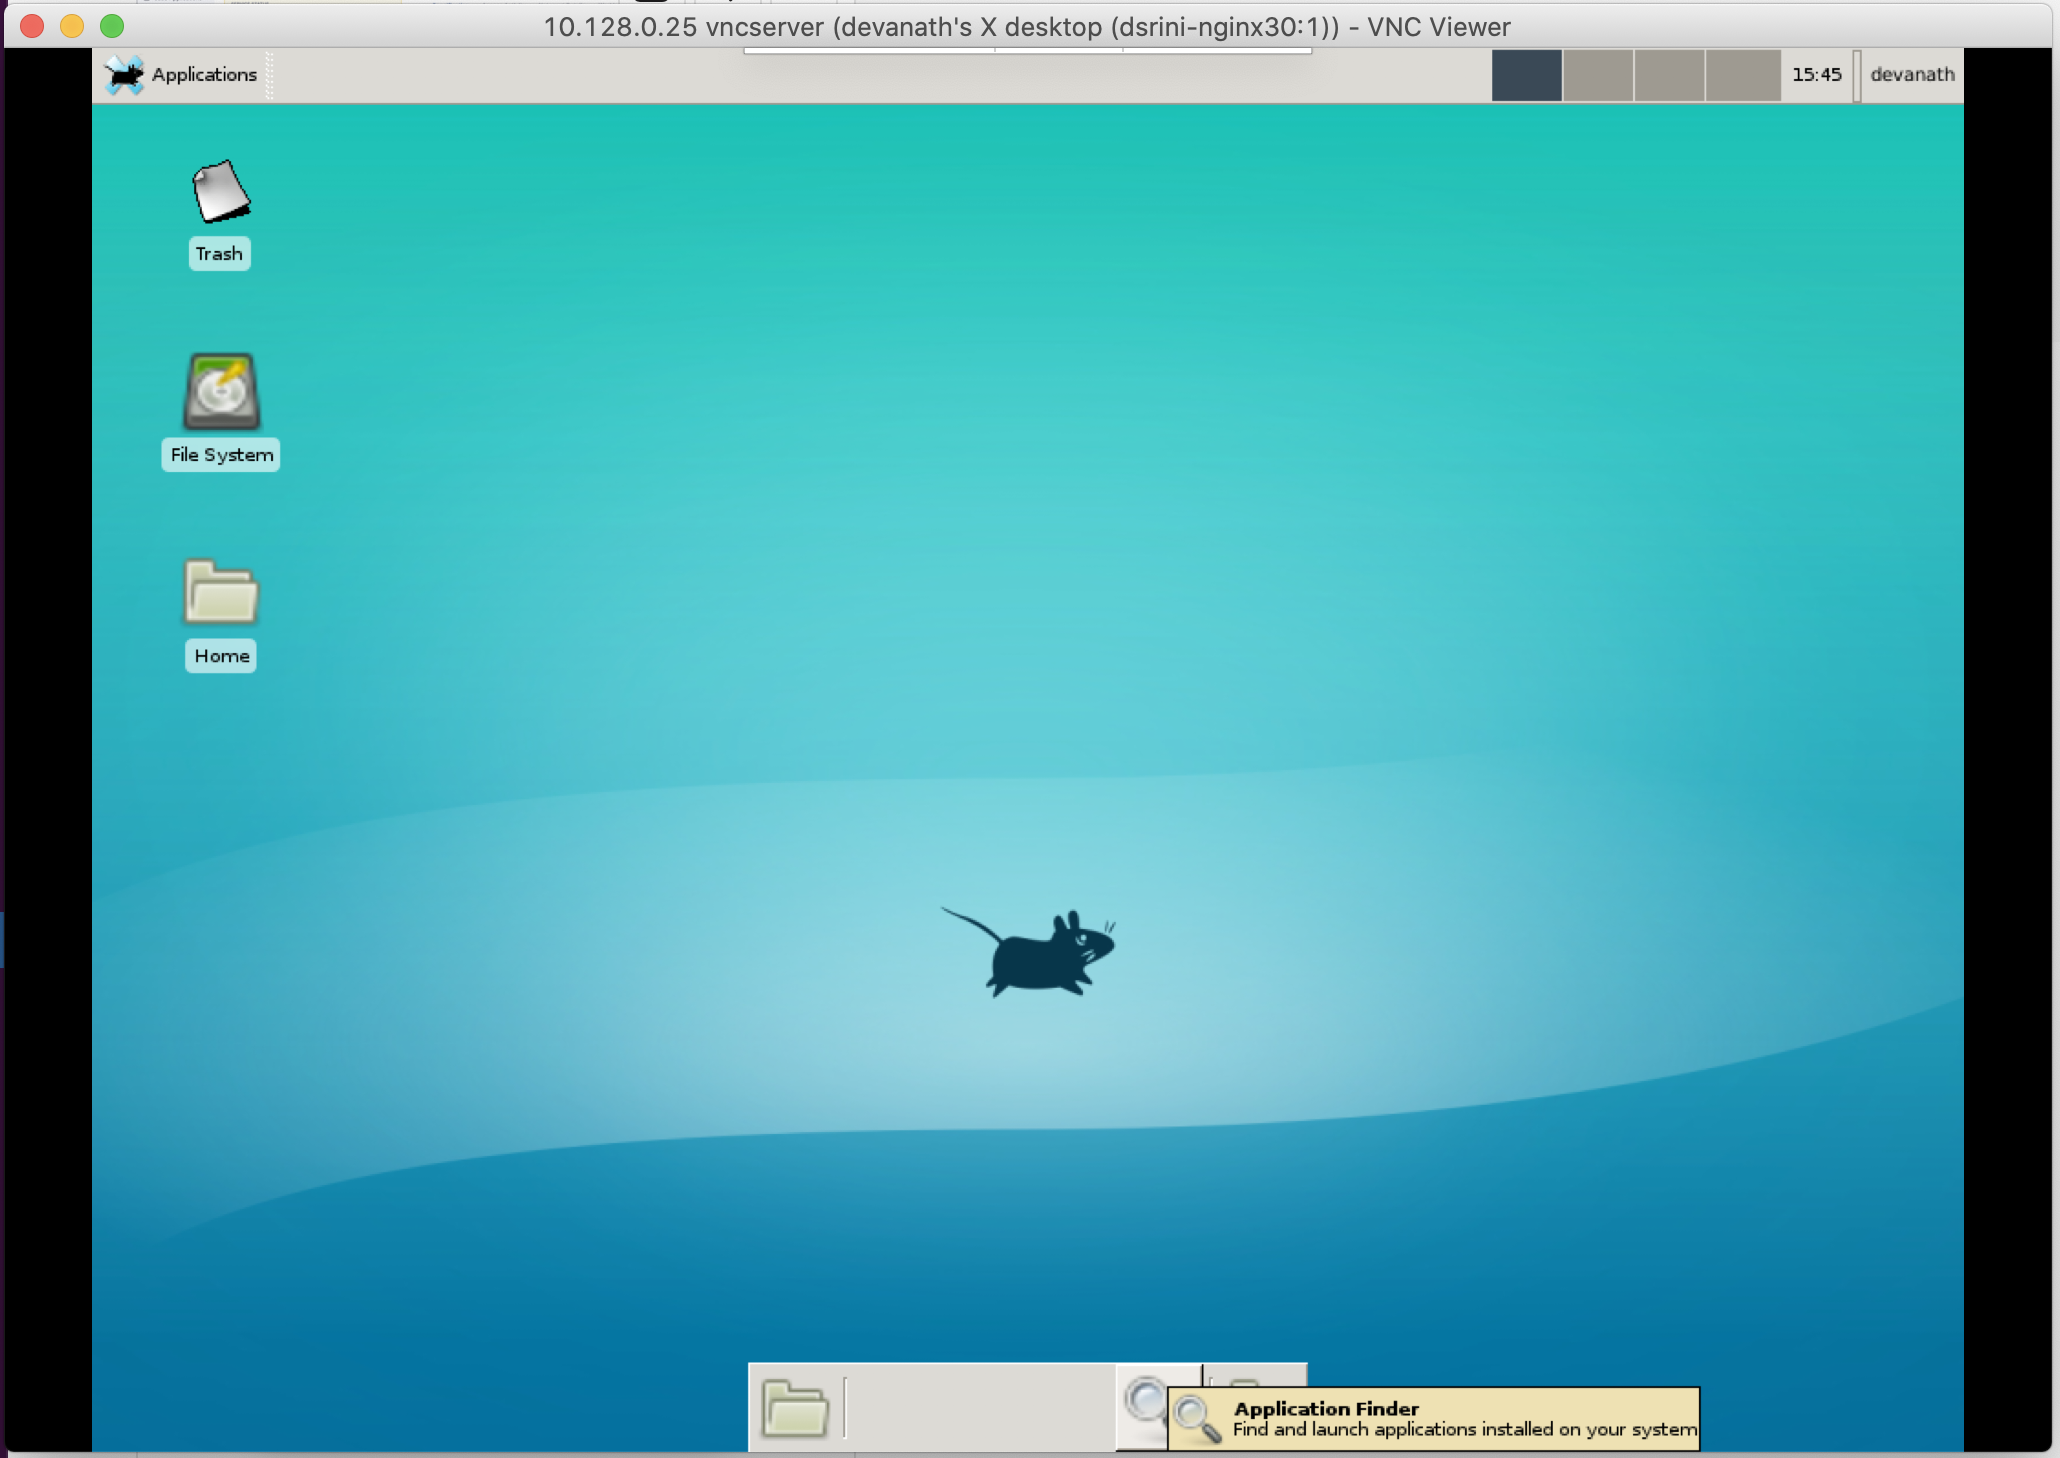Open the File System drive icon
This screenshot has width=2060, height=1458.
(221, 392)
